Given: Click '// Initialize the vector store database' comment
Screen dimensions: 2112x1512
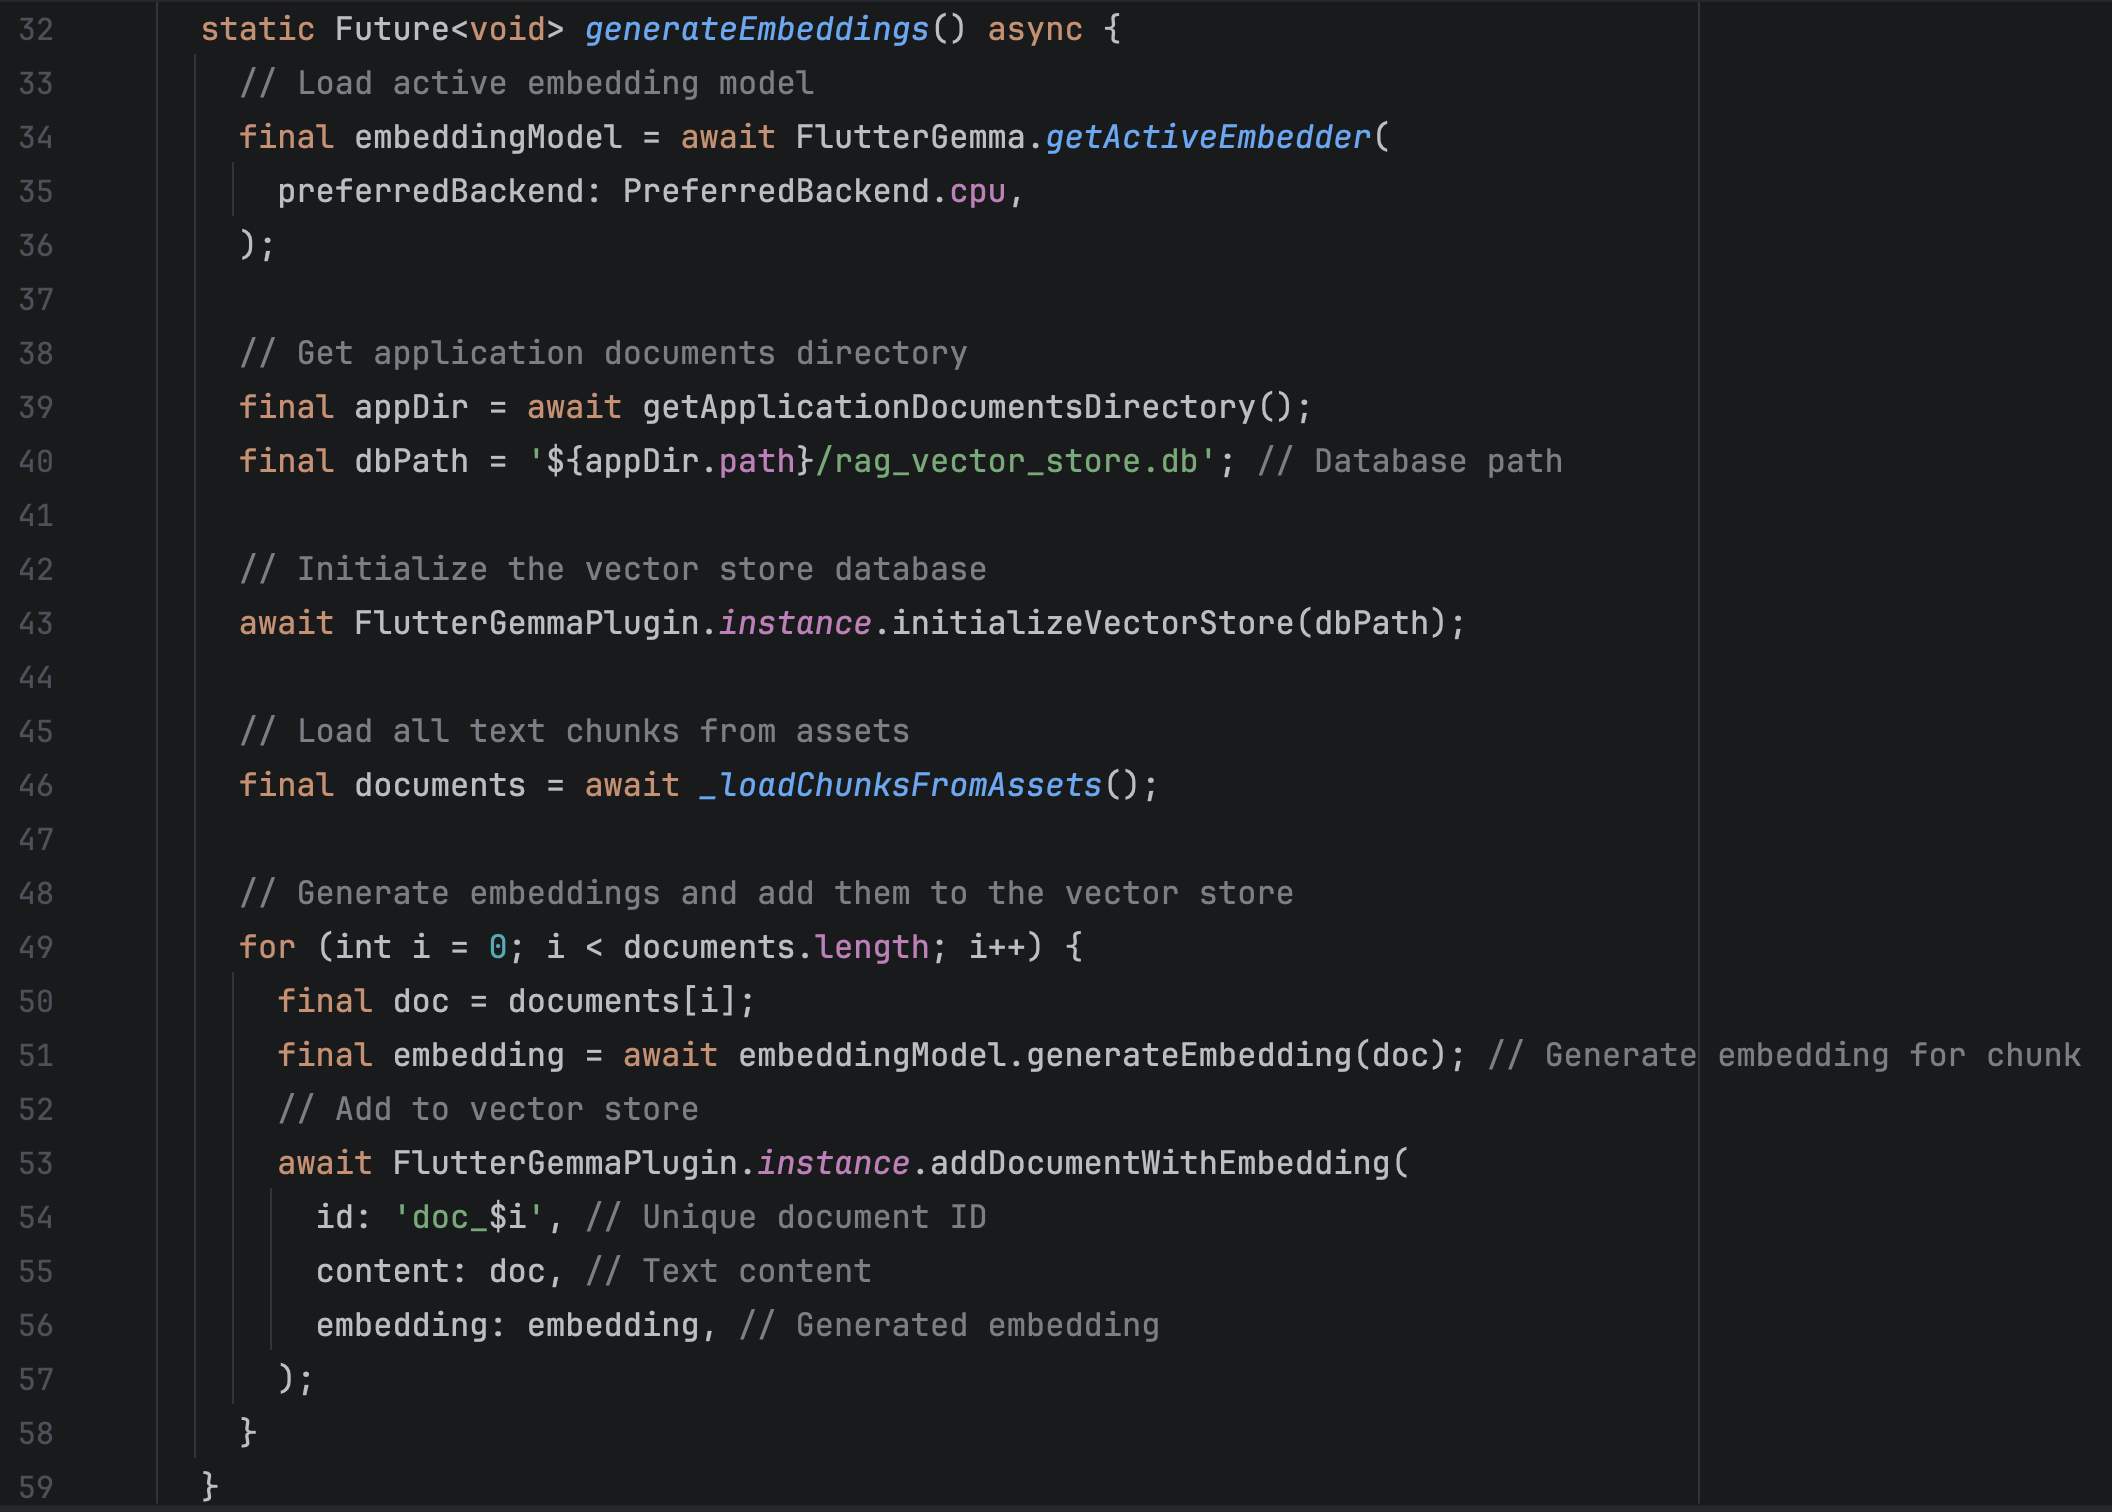Looking at the screenshot, I should pos(613,569).
